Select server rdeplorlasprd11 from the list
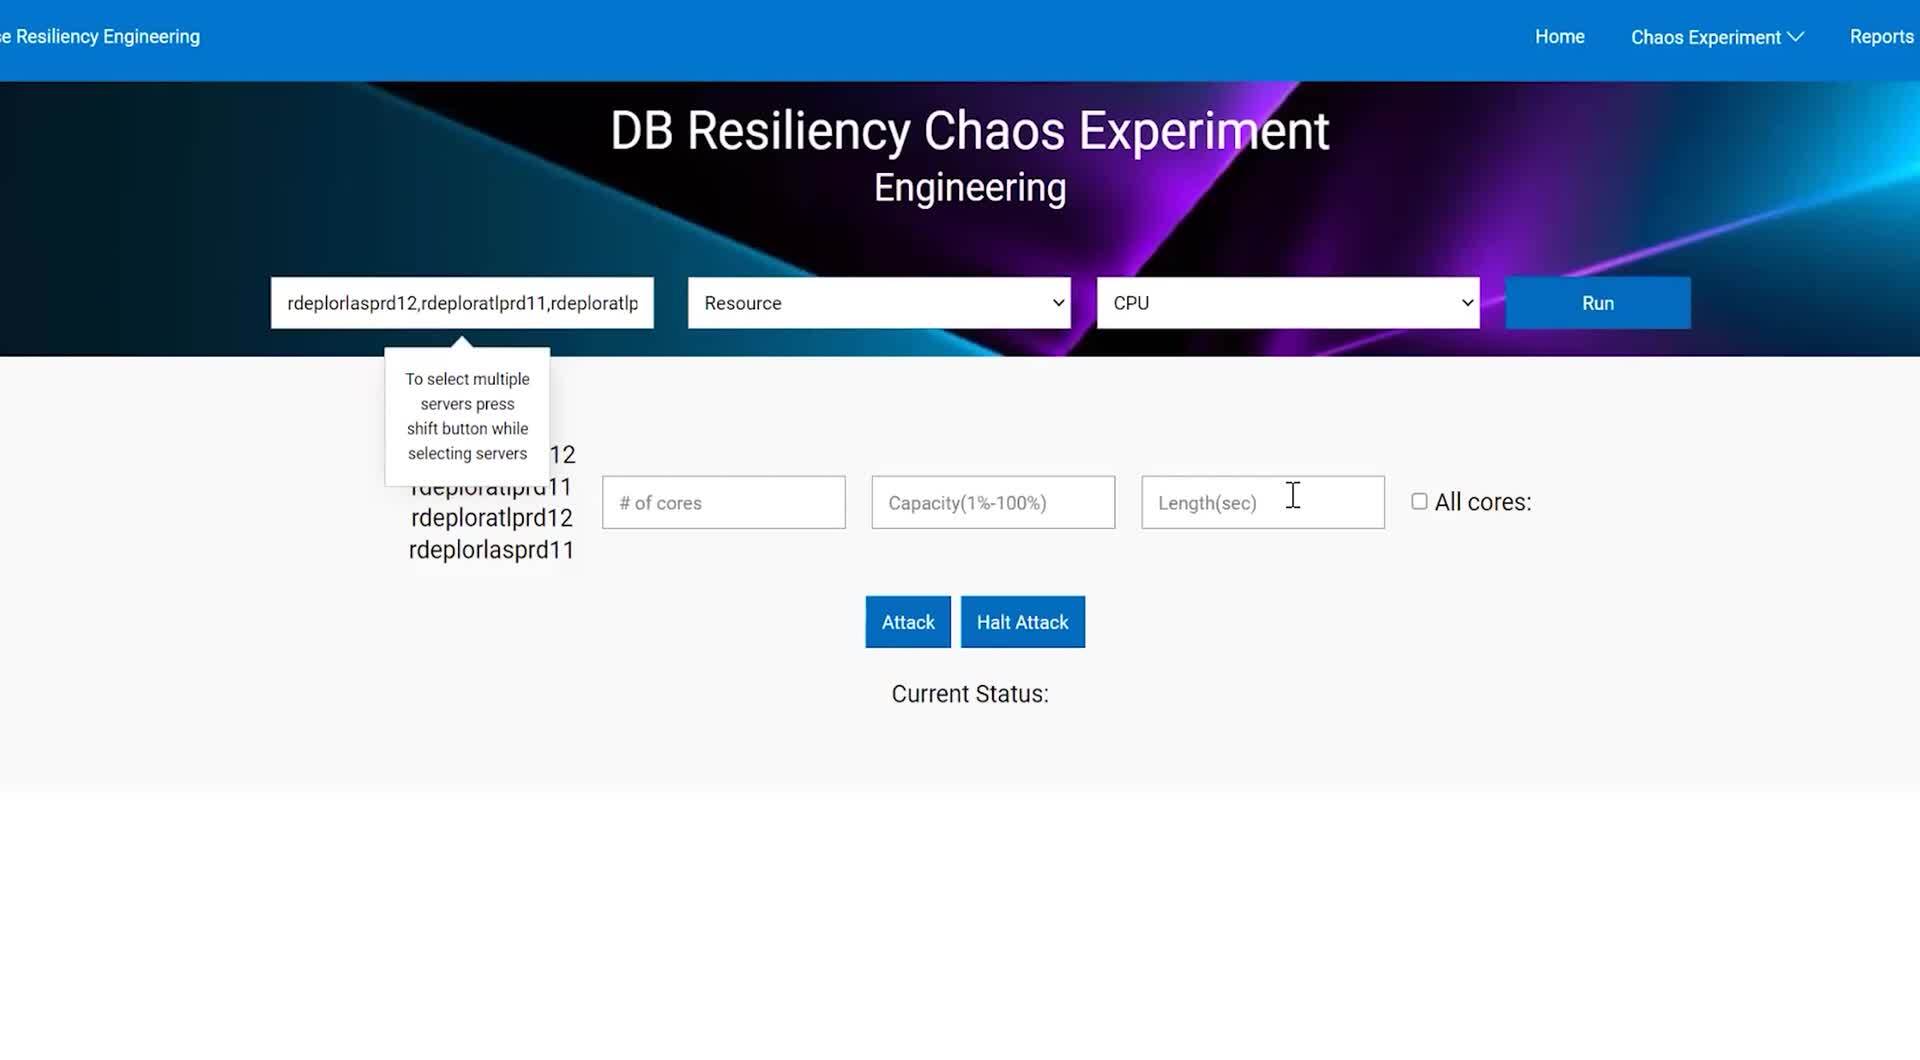1920x1060 pixels. (491, 549)
